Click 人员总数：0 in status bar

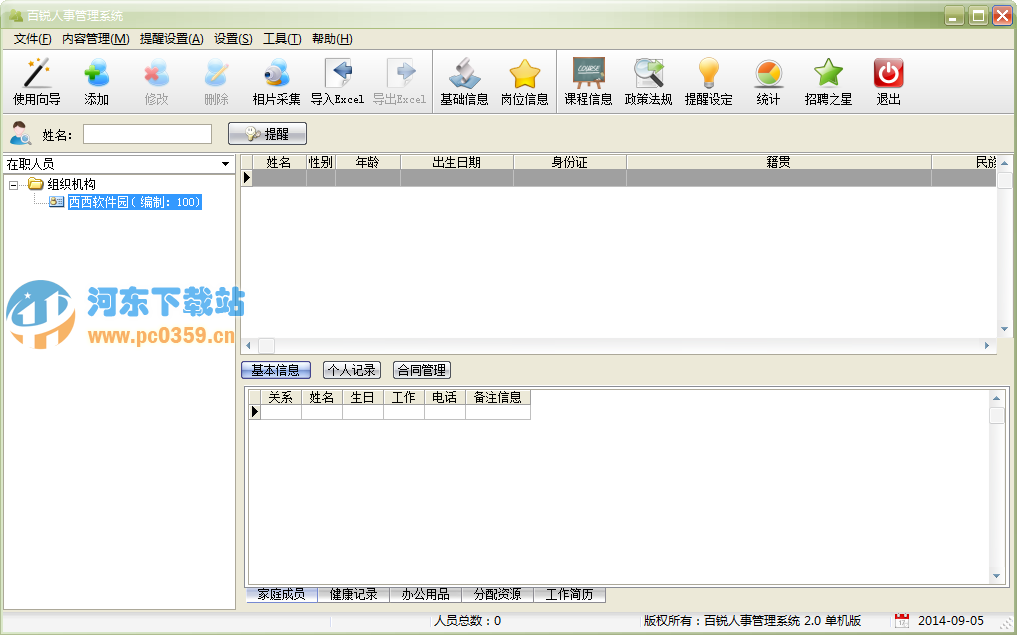467,621
